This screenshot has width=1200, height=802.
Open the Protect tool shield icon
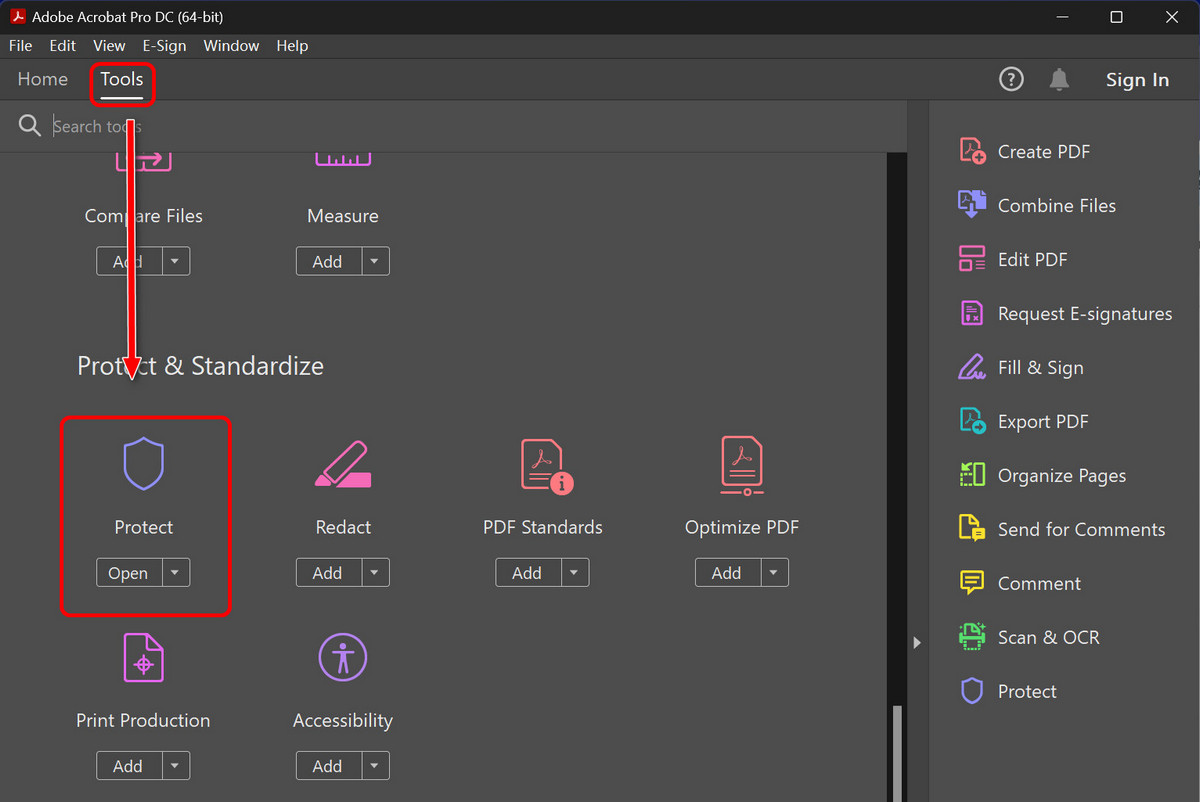point(143,463)
